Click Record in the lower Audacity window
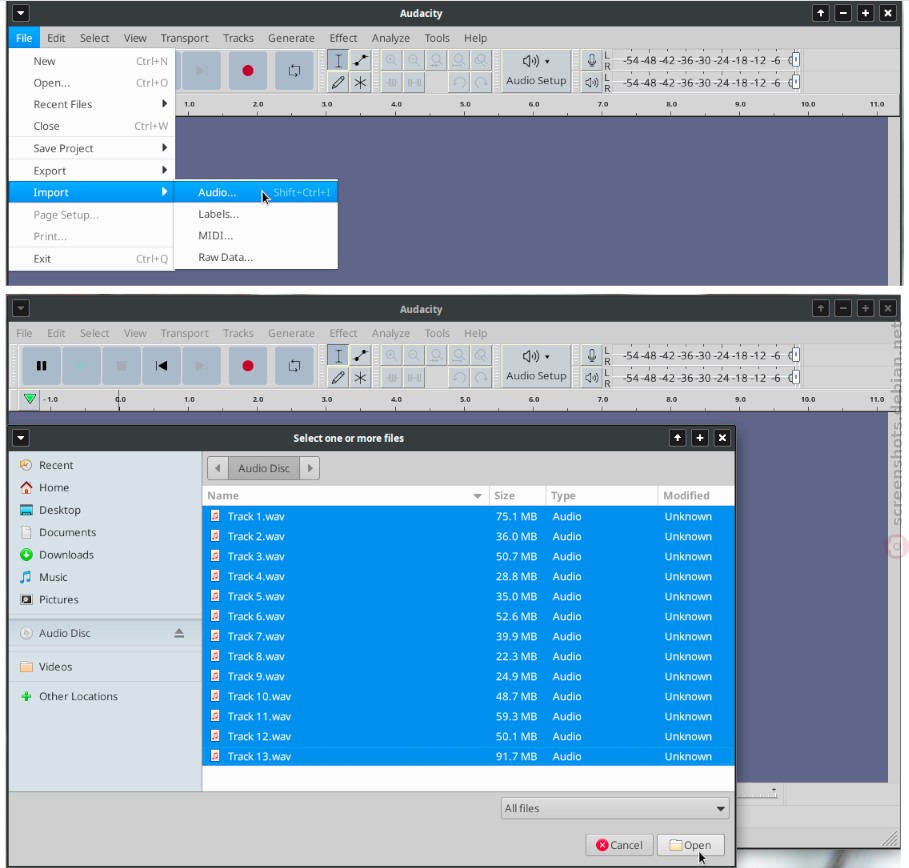 tap(248, 366)
